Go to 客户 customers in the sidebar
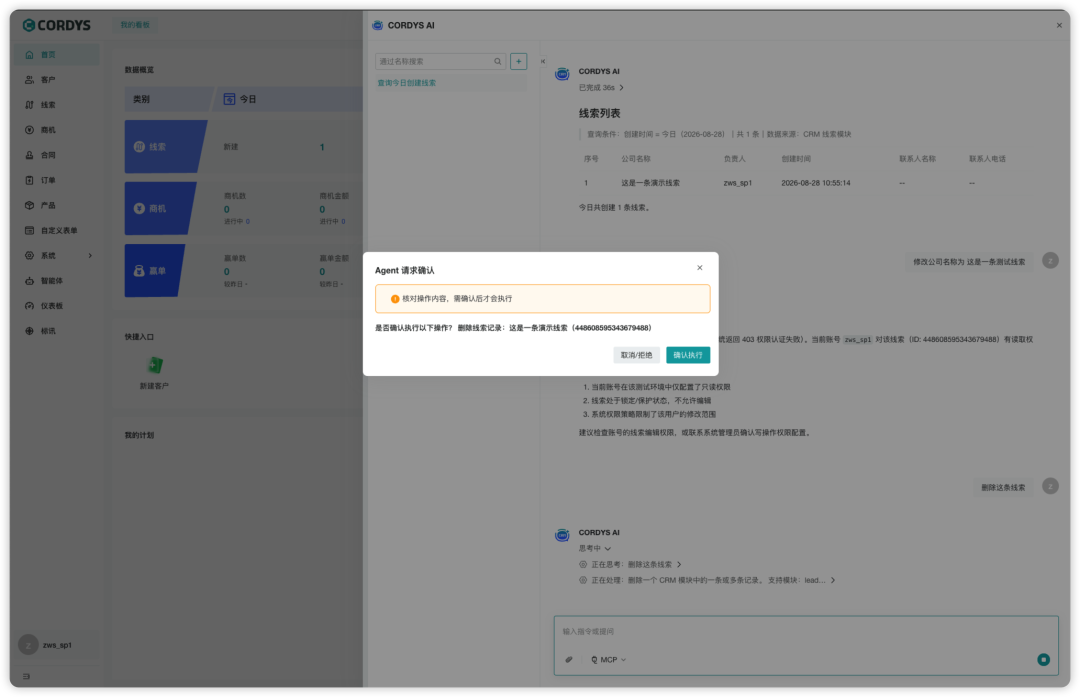Viewport: 1080px width, 697px height. [x=56, y=80]
